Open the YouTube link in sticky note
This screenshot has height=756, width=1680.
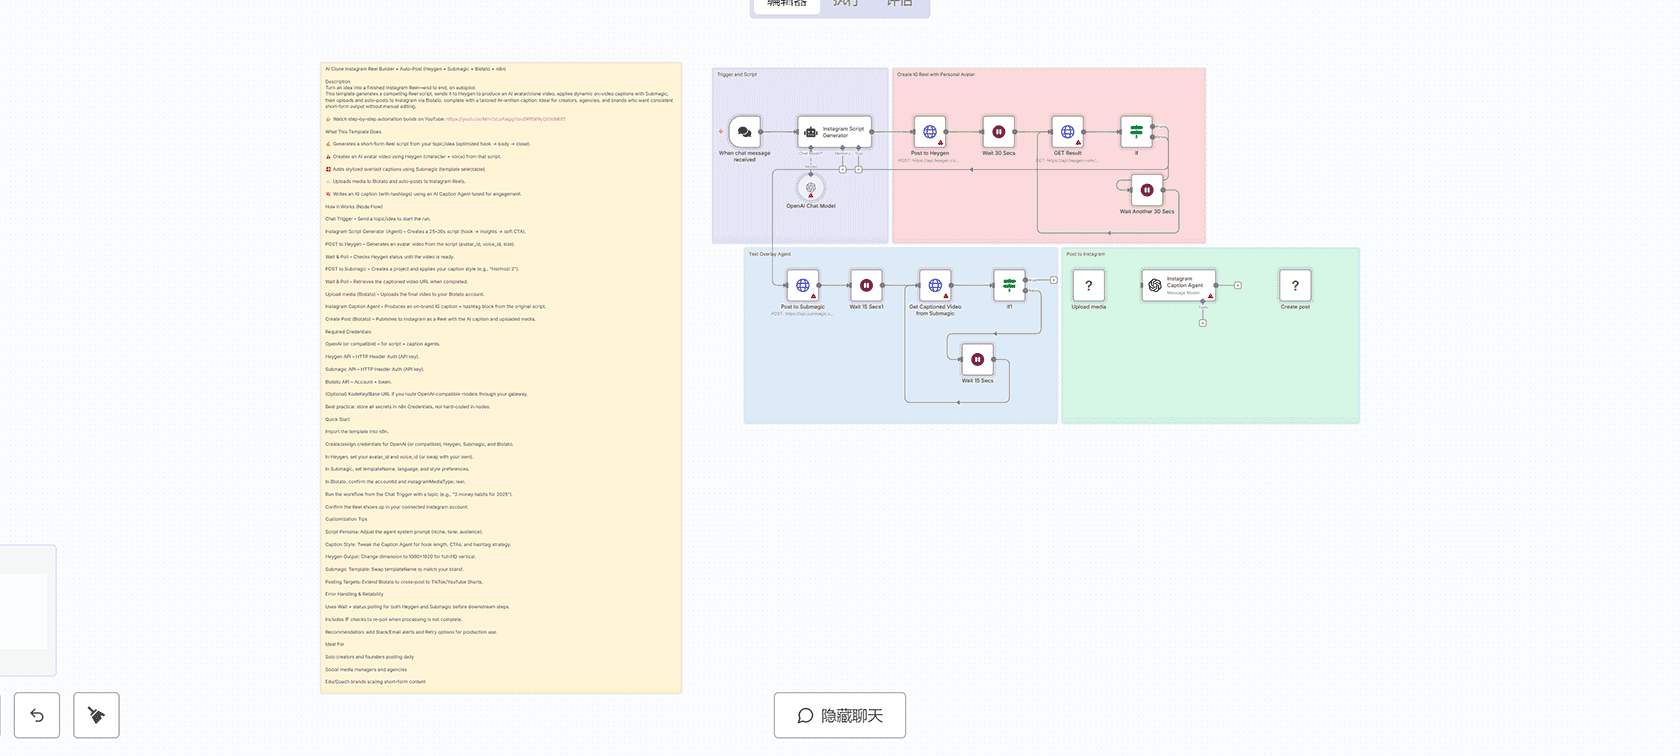point(505,119)
